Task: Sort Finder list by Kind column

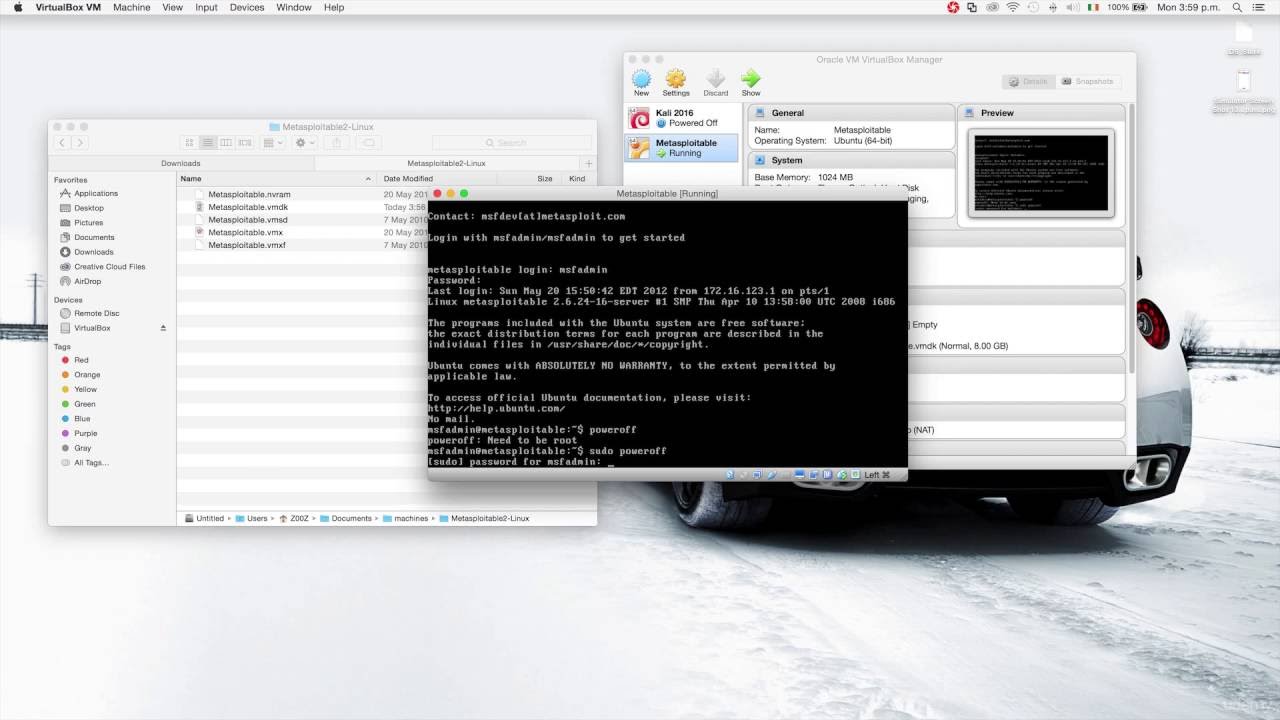Action: (x=577, y=179)
